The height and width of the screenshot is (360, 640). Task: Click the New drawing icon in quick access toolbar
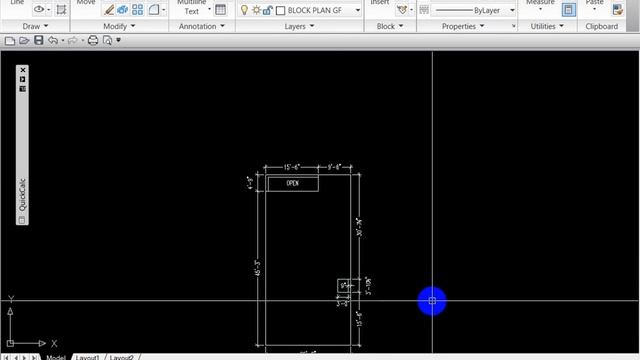point(10,40)
